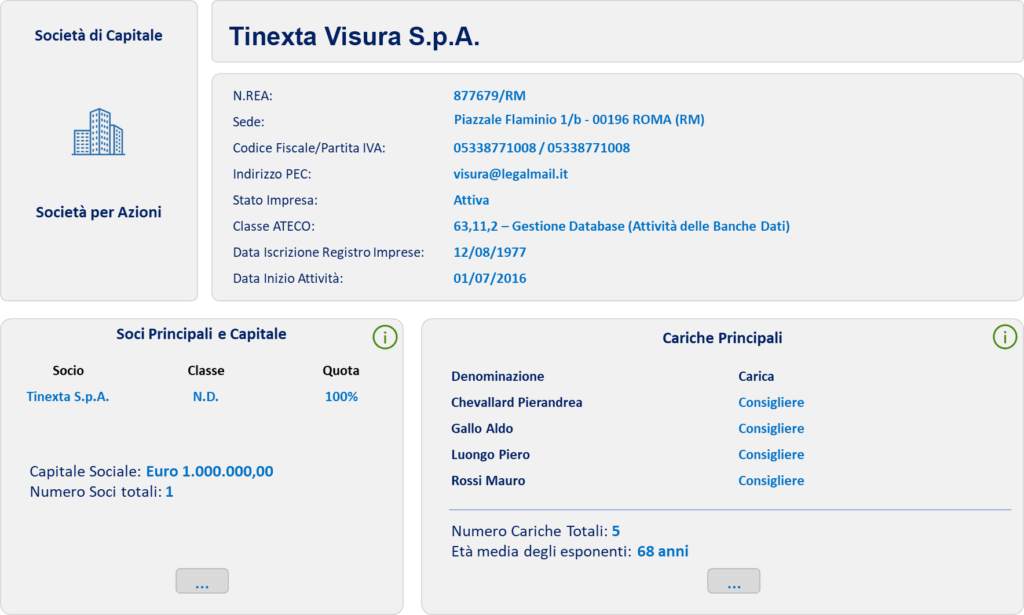Click Consigliere role for Luongo Piero
This screenshot has height=615, width=1024.
[771, 455]
